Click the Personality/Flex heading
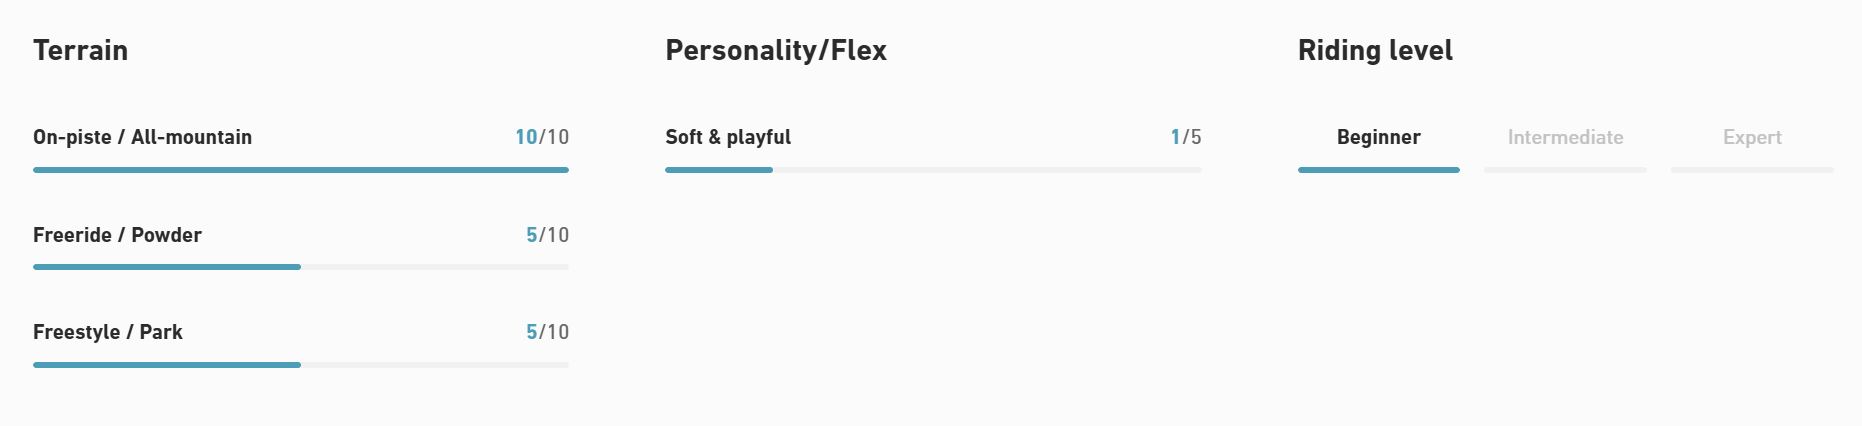This screenshot has height=426, width=1862. pyautogui.click(x=775, y=50)
